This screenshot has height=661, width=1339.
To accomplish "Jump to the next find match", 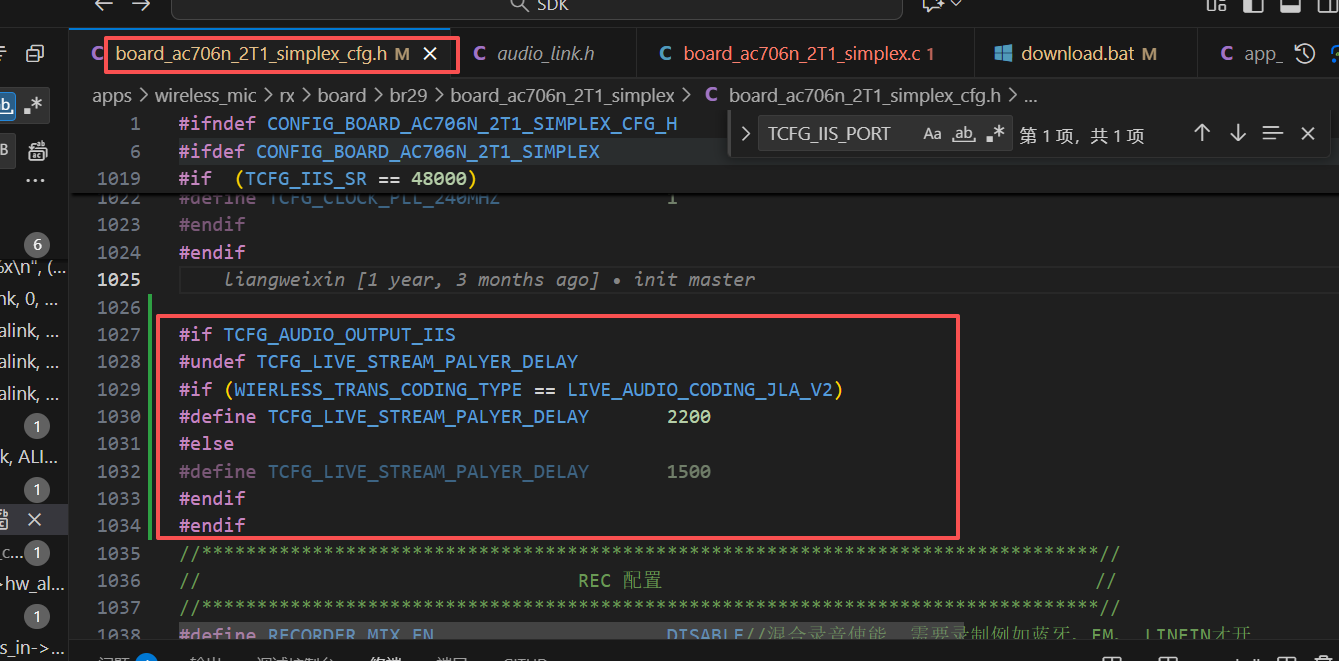I will [x=1238, y=133].
